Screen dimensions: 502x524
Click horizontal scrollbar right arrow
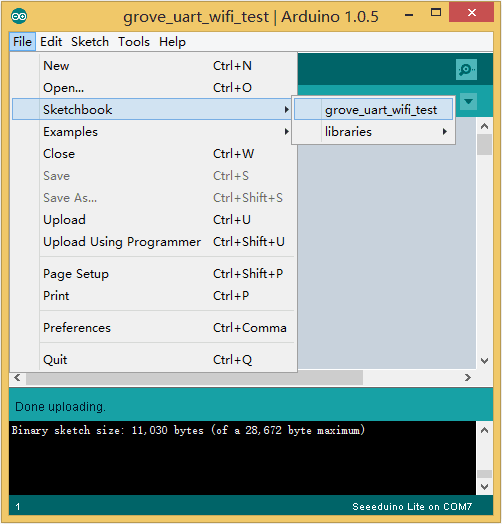click(x=468, y=378)
